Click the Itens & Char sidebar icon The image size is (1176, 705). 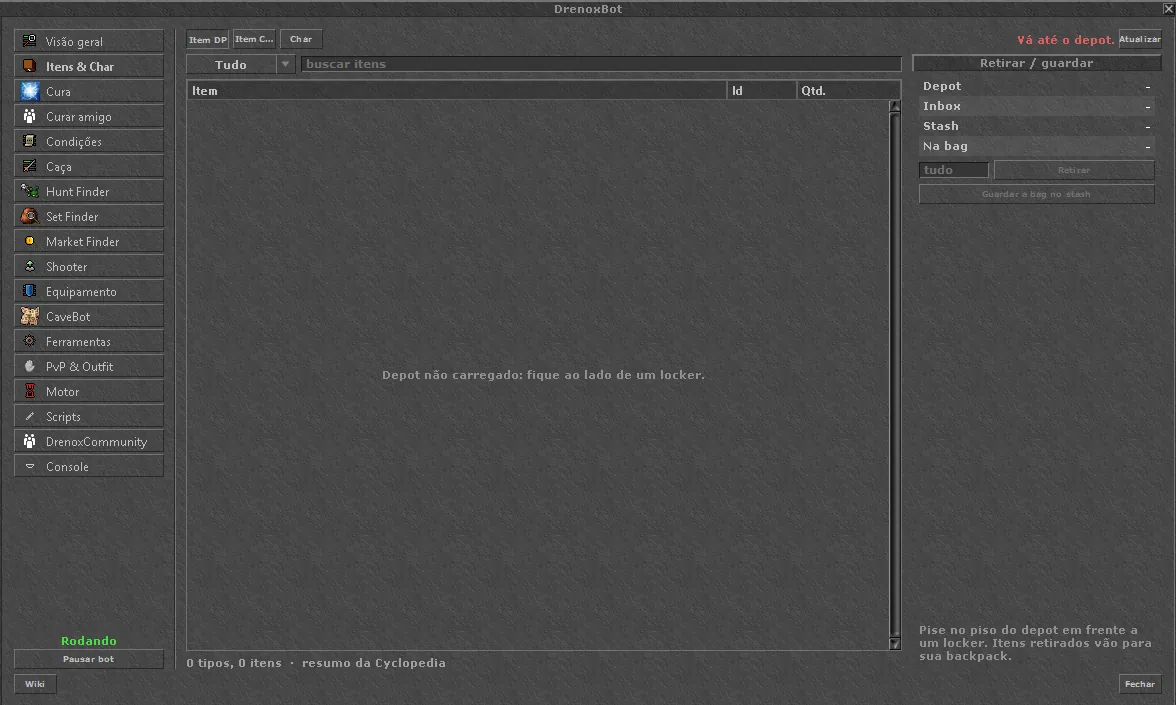[29, 66]
